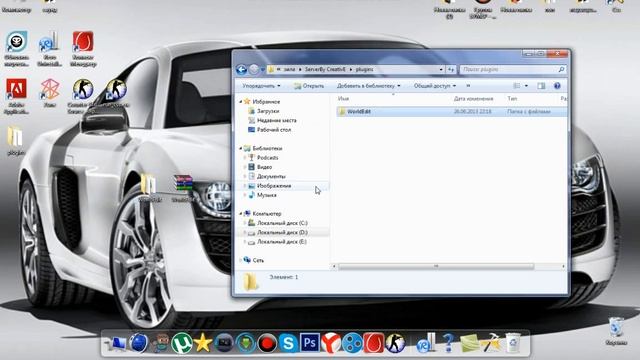
Task: Select the skull icon desktop shortcut
Action: click(17, 48)
